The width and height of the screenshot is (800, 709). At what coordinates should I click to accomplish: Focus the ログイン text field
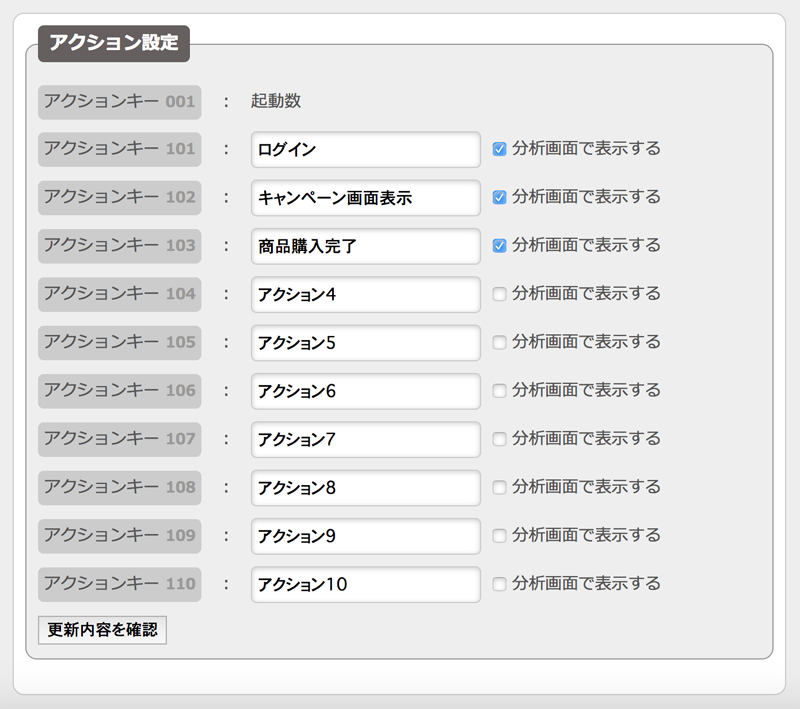pos(366,149)
